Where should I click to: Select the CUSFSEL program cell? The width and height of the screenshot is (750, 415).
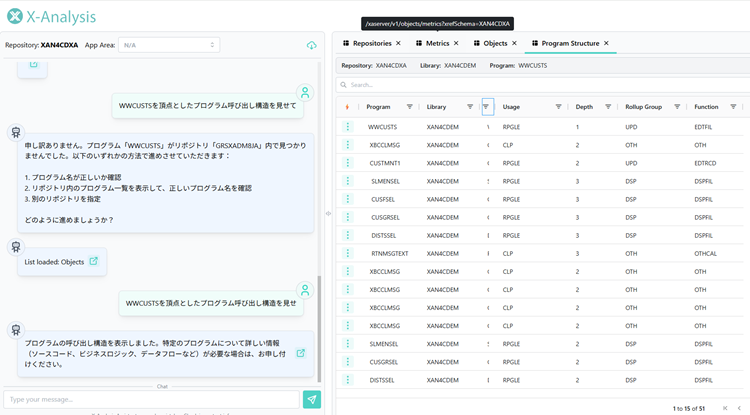pyautogui.click(x=383, y=199)
